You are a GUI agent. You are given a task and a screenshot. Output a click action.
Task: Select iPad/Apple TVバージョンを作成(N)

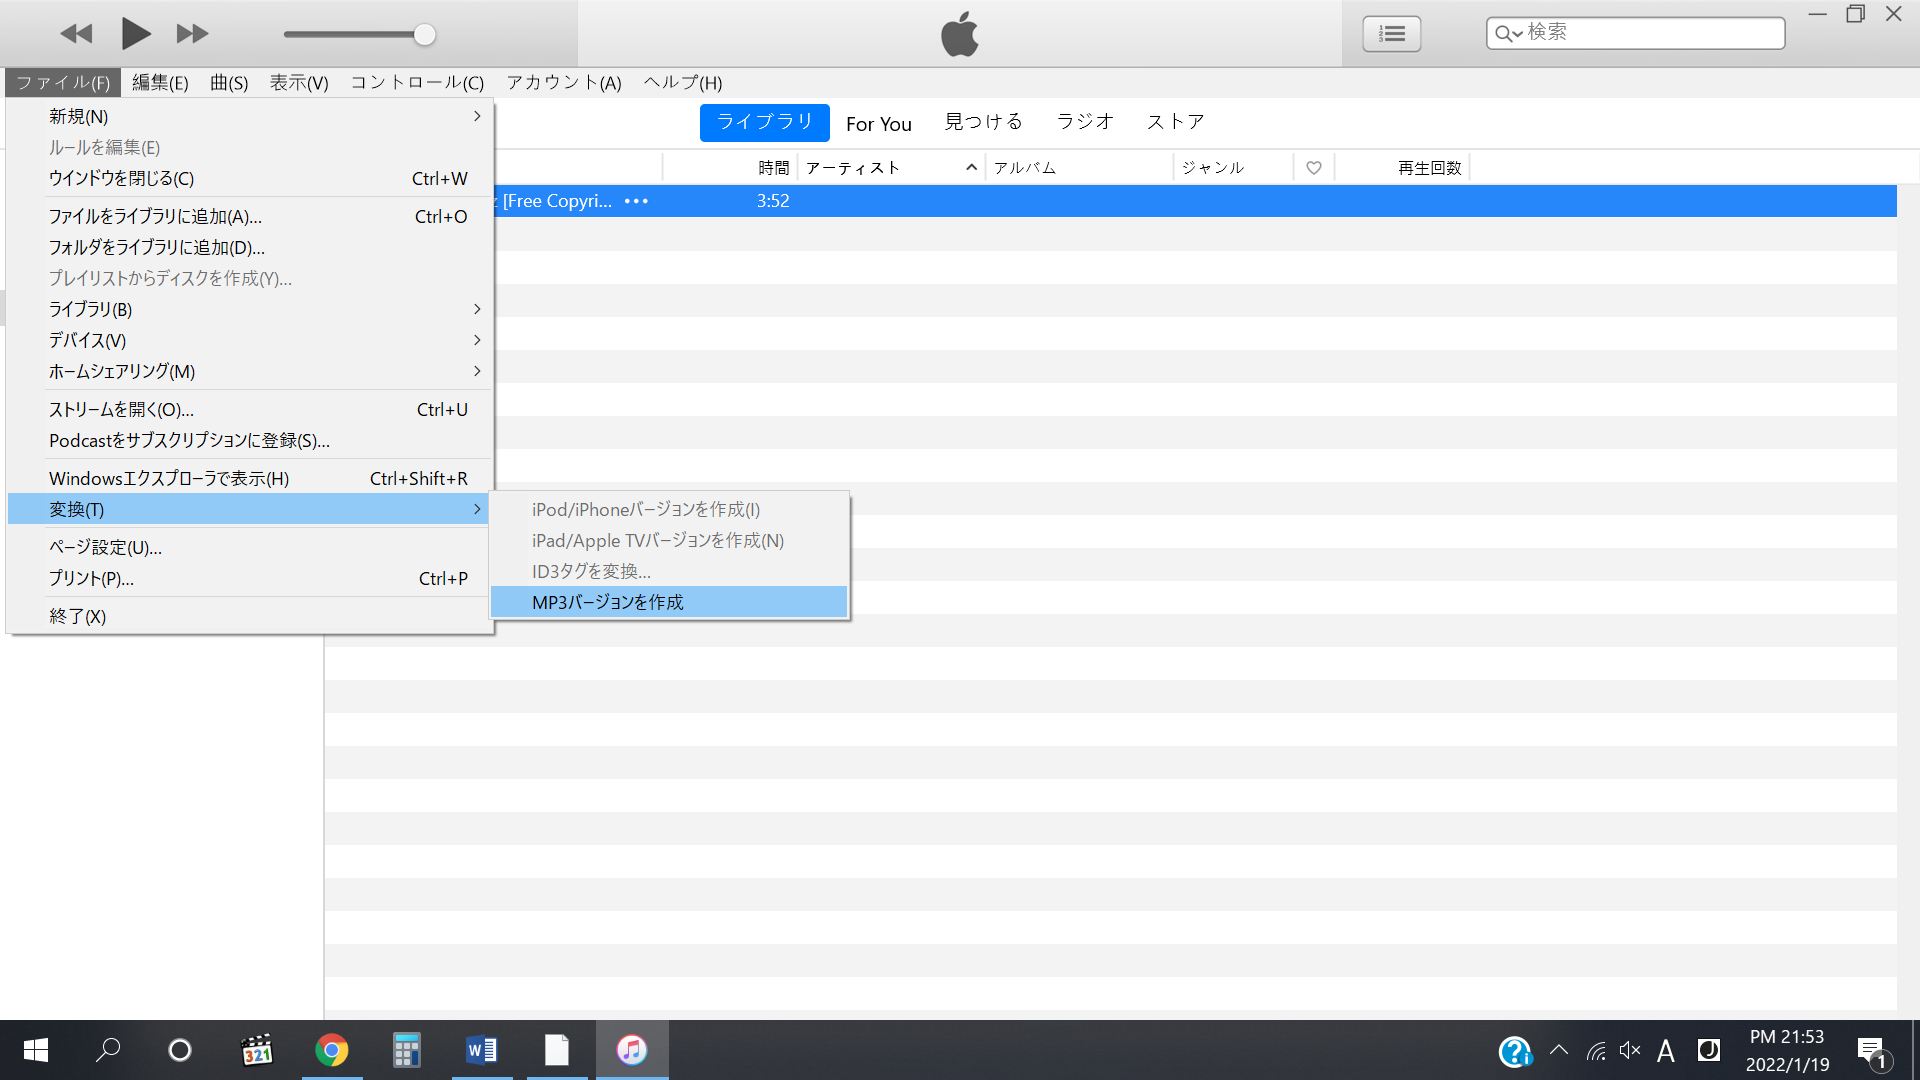coord(669,541)
